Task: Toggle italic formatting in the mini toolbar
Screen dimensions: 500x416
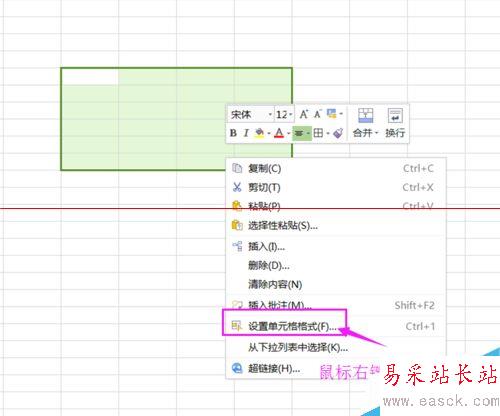Action: pyautogui.click(x=246, y=133)
